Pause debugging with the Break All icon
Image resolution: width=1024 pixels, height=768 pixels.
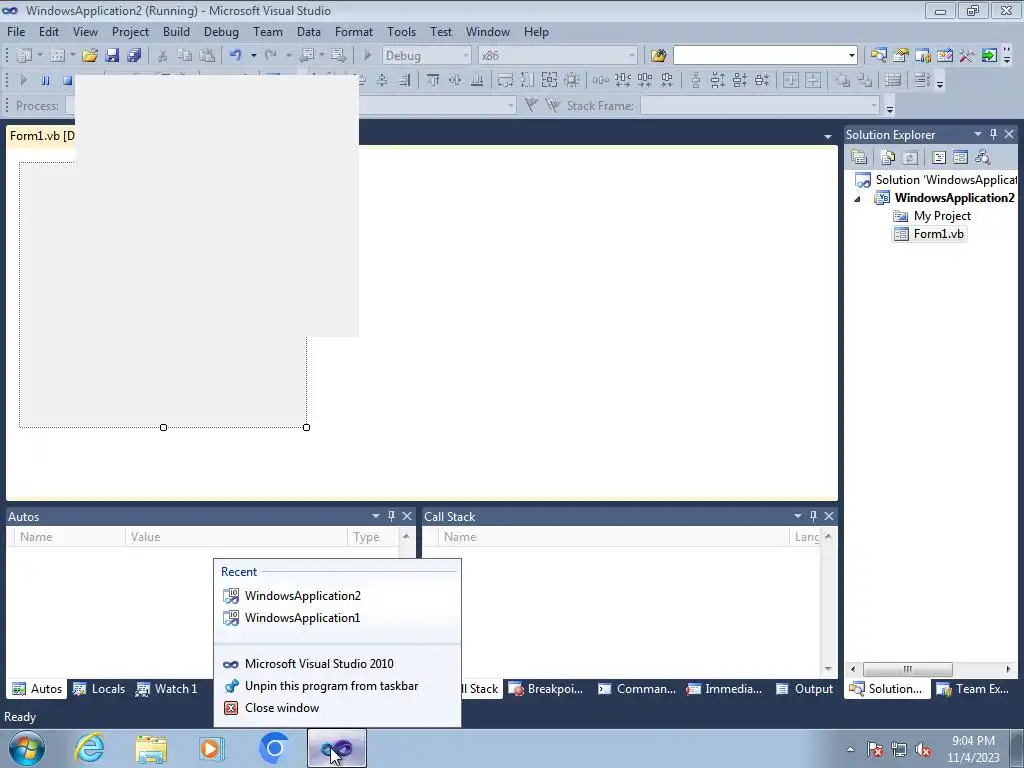(x=45, y=80)
